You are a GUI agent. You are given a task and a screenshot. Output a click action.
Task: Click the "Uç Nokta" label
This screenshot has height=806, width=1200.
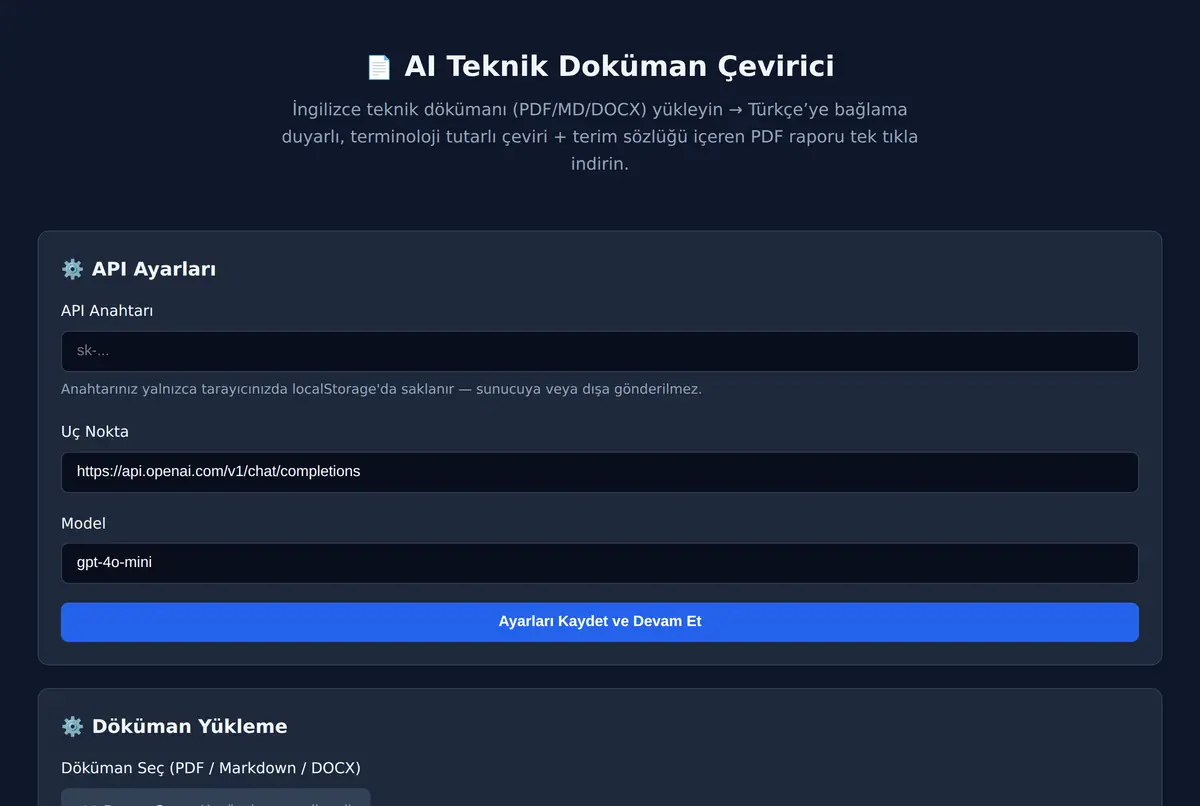[95, 432]
